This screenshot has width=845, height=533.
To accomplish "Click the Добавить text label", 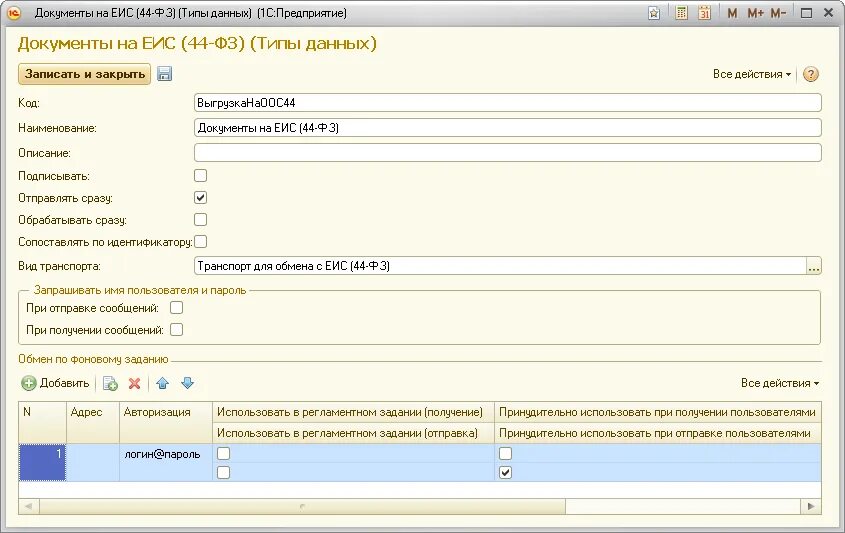I will (65, 383).
